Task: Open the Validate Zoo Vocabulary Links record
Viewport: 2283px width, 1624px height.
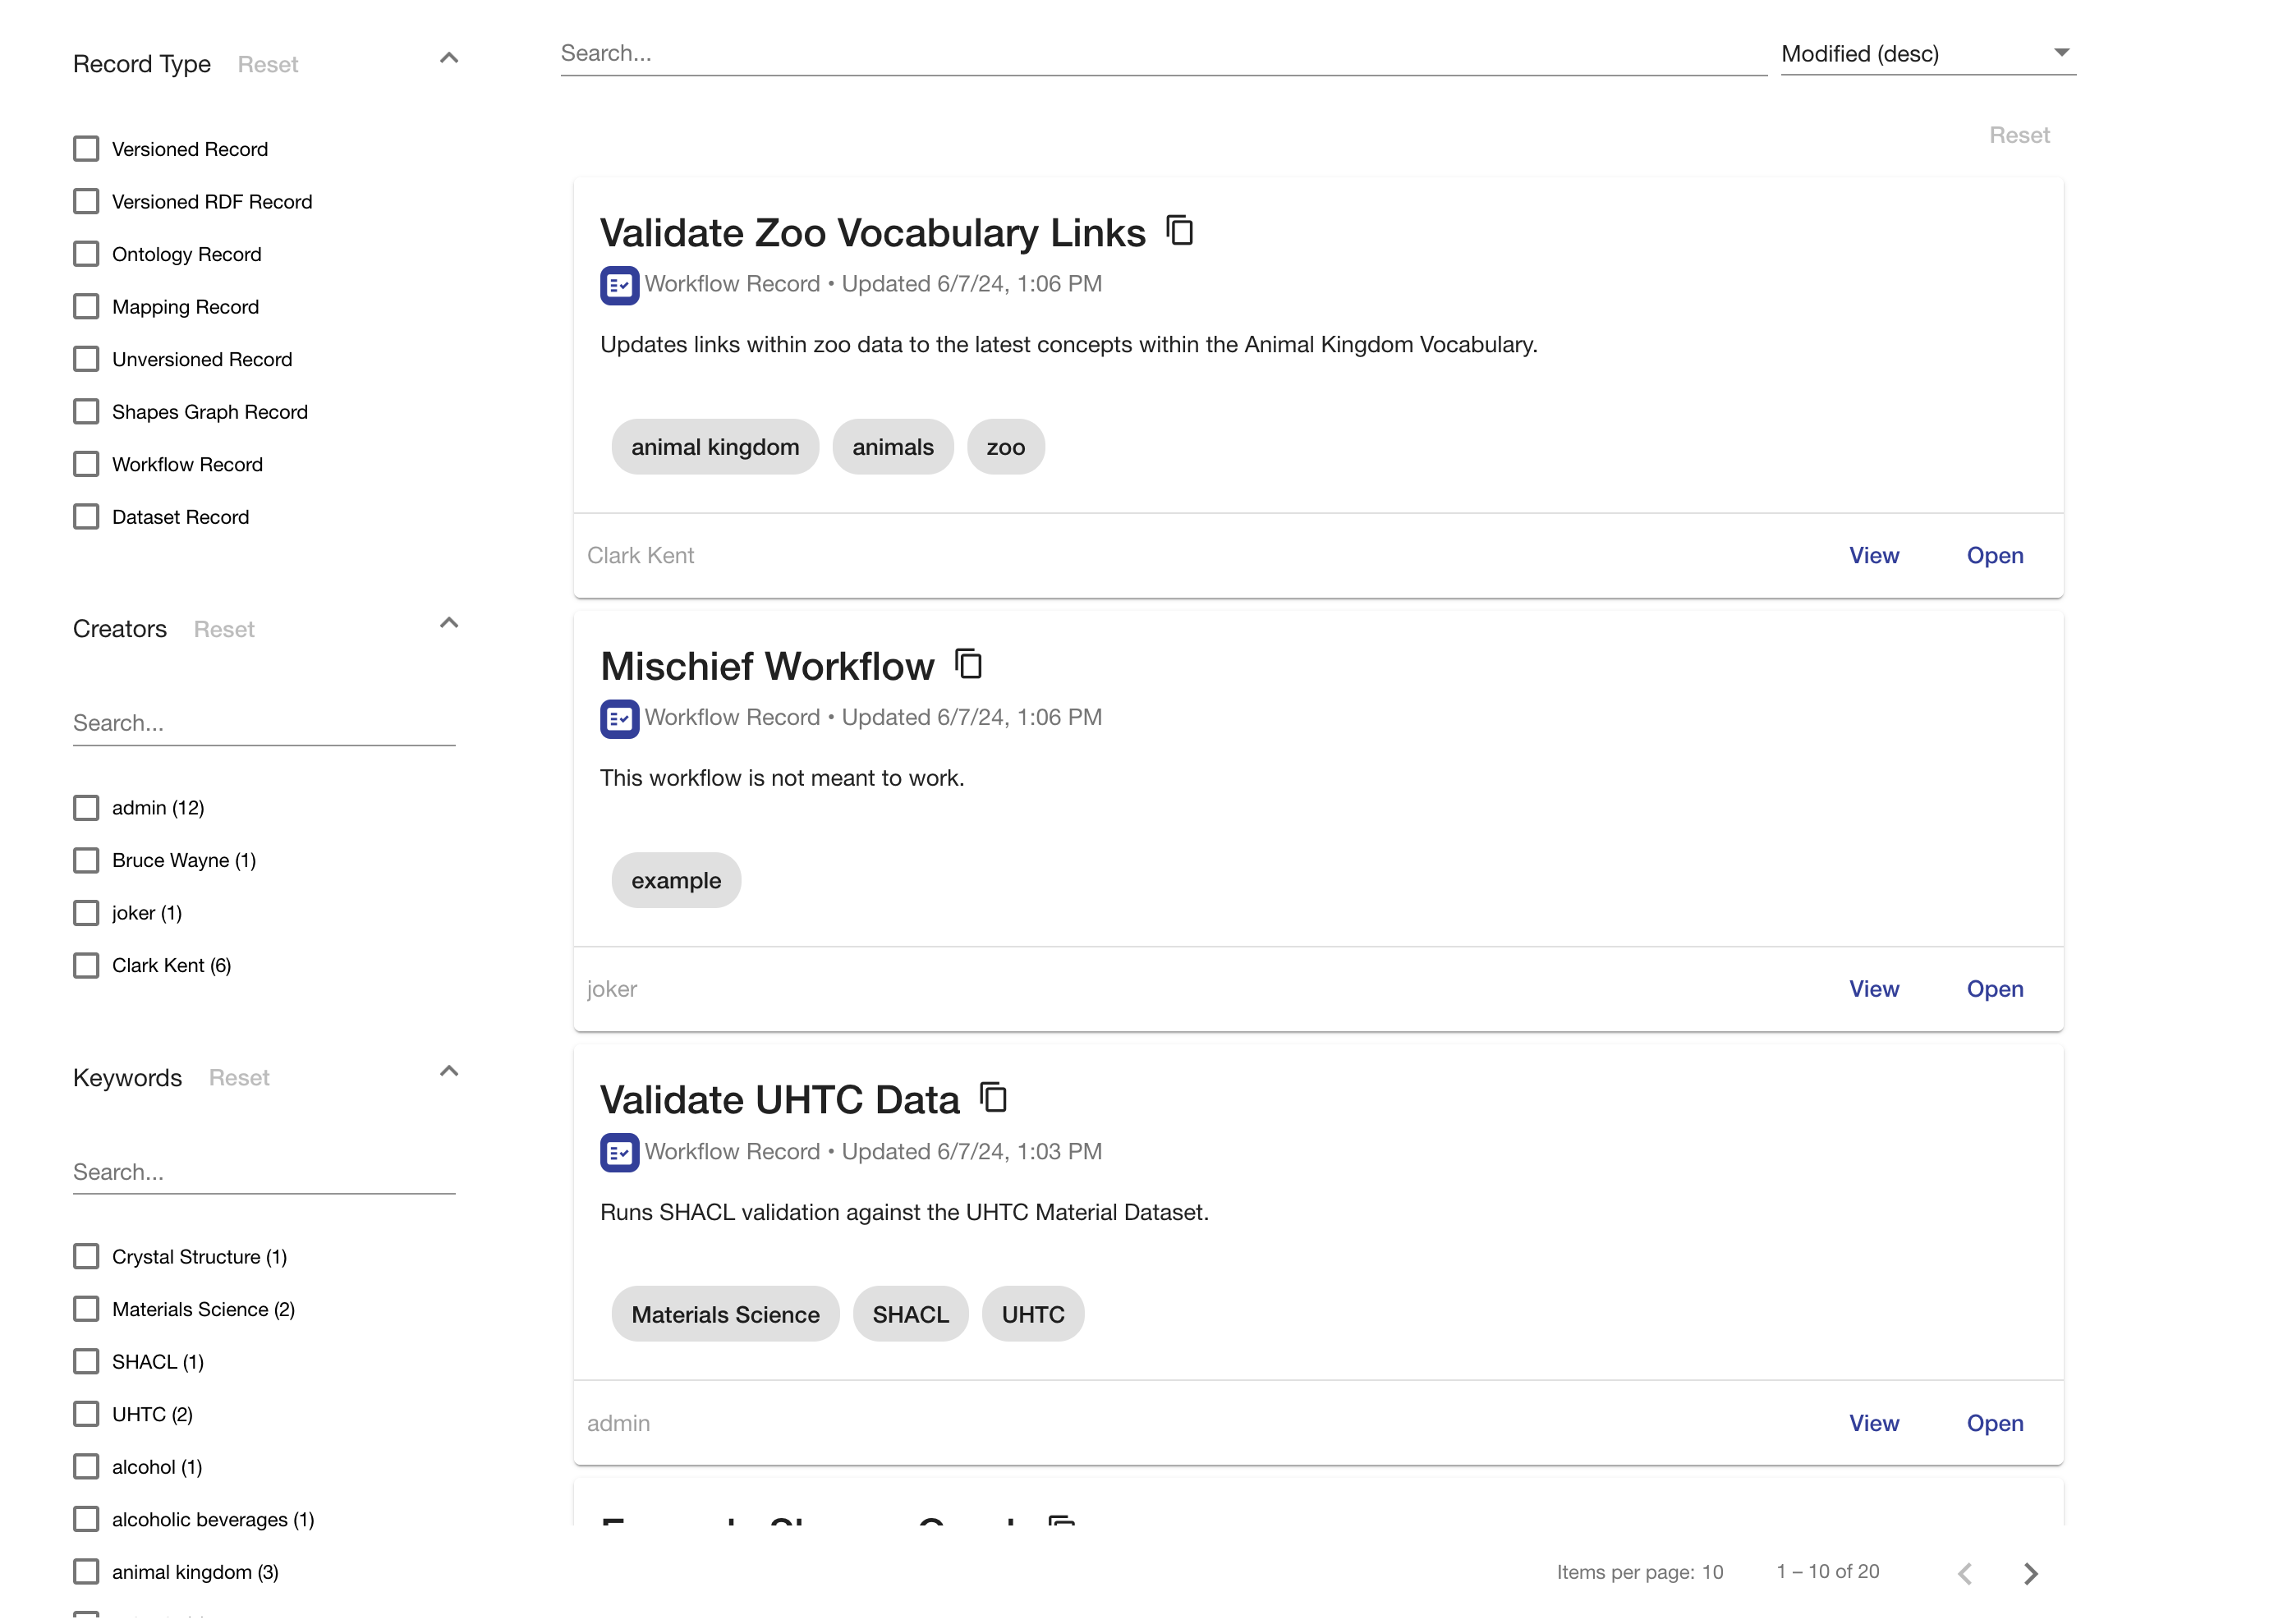Action: click(x=1994, y=556)
